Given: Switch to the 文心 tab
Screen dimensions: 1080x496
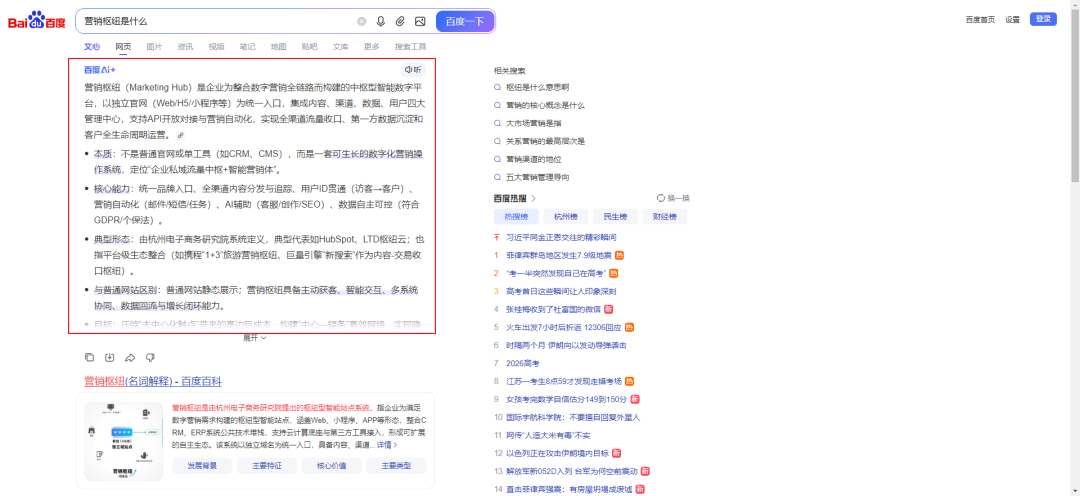Looking at the screenshot, I should coord(92,47).
